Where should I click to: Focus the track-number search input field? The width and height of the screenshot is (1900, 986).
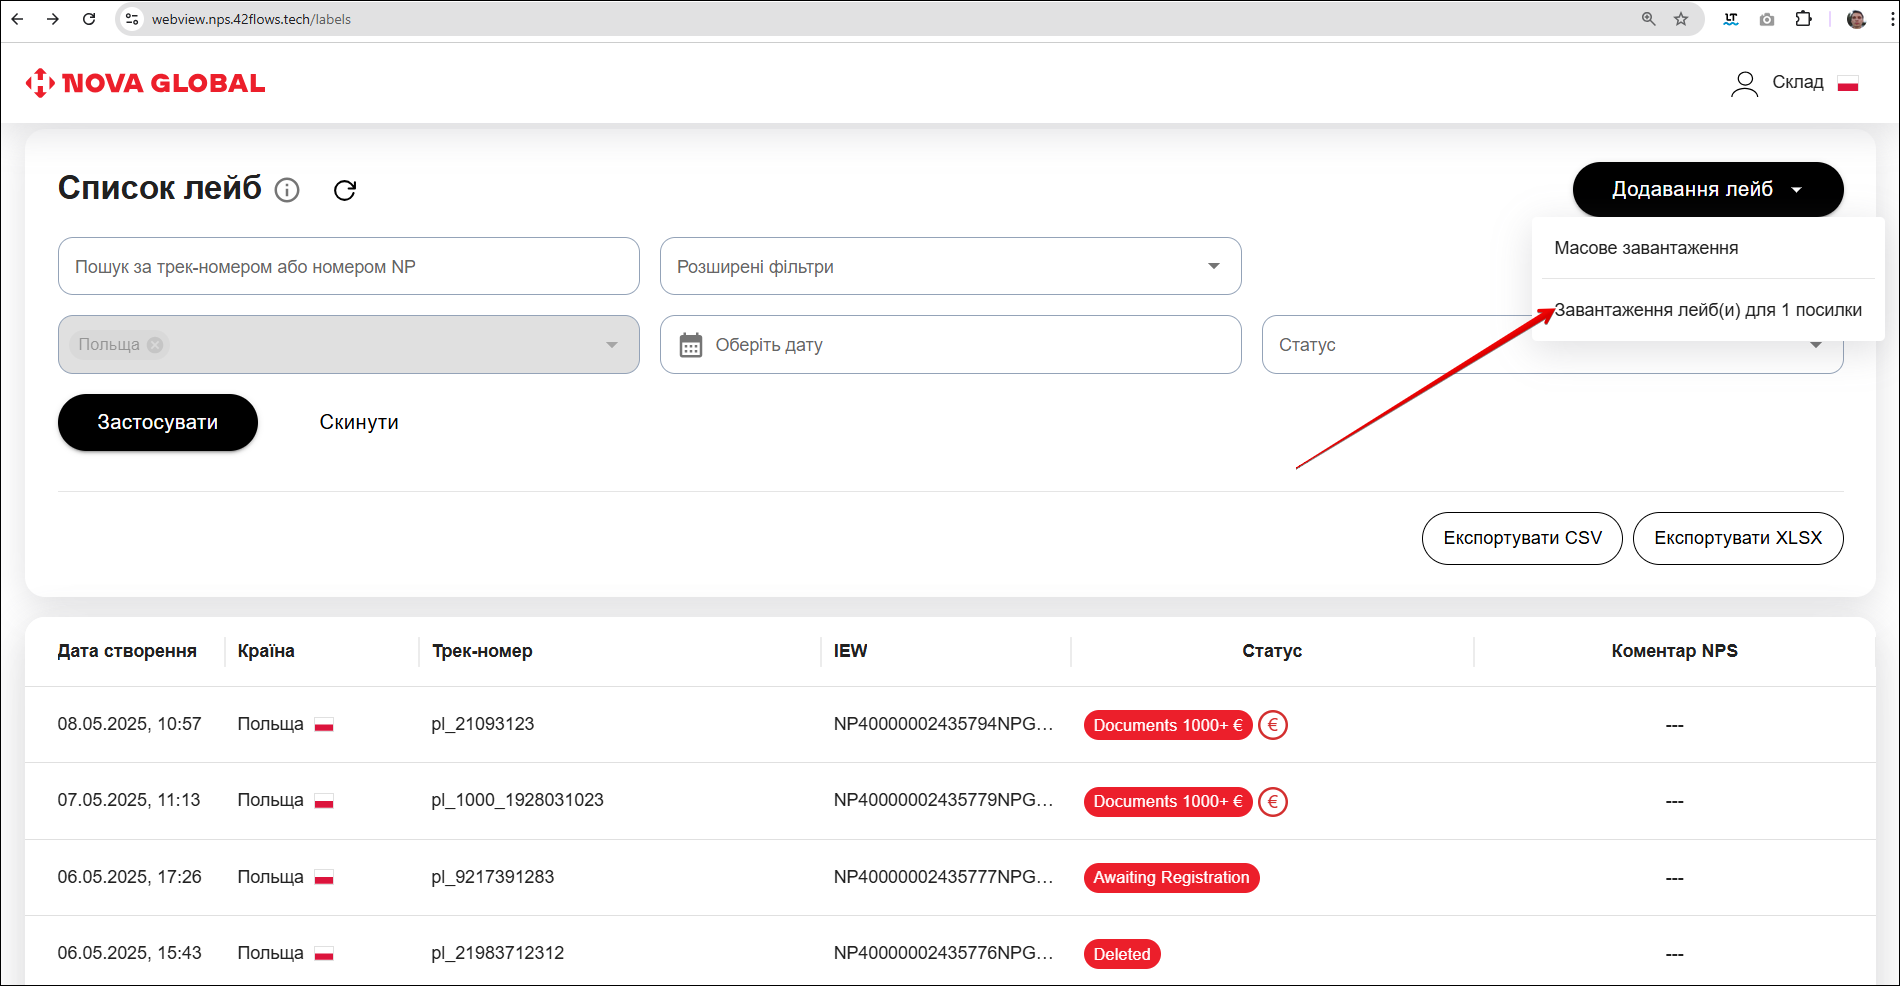(x=348, y=266)
